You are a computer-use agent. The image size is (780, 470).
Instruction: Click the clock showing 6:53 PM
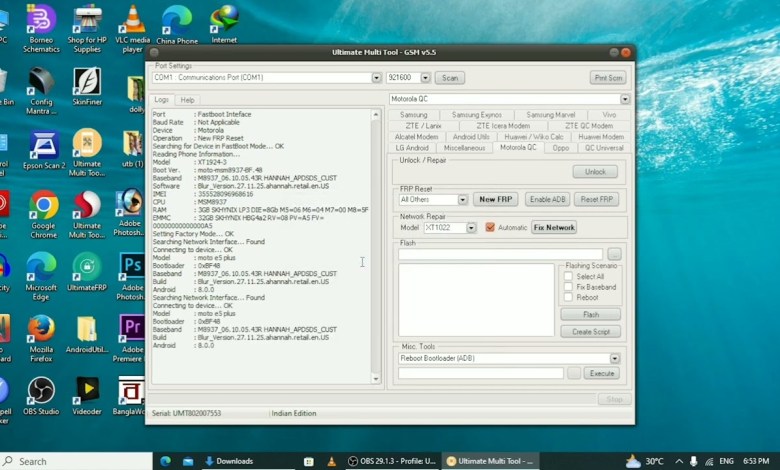tap(756, 461)
